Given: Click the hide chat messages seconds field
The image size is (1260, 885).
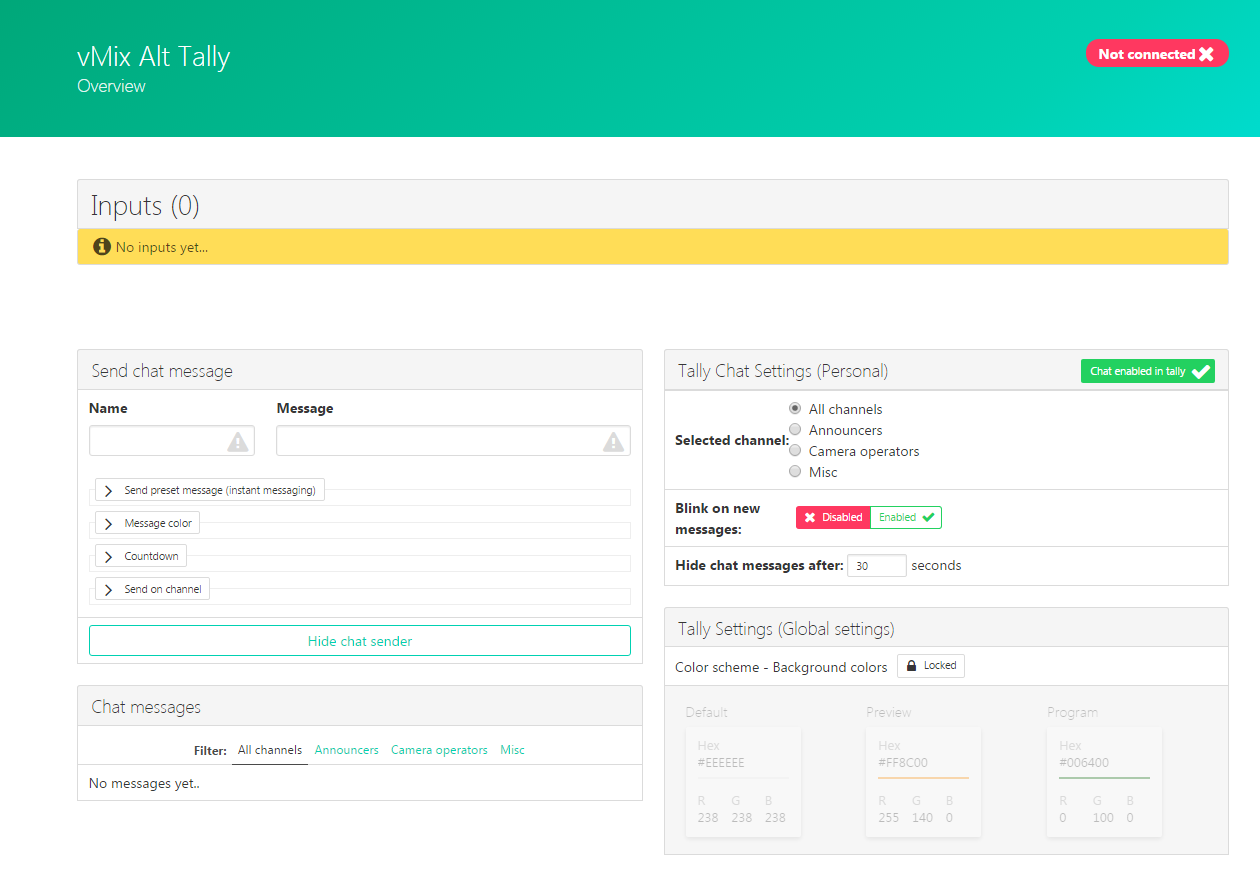Looking at the screenshot, I should [877, 566].
